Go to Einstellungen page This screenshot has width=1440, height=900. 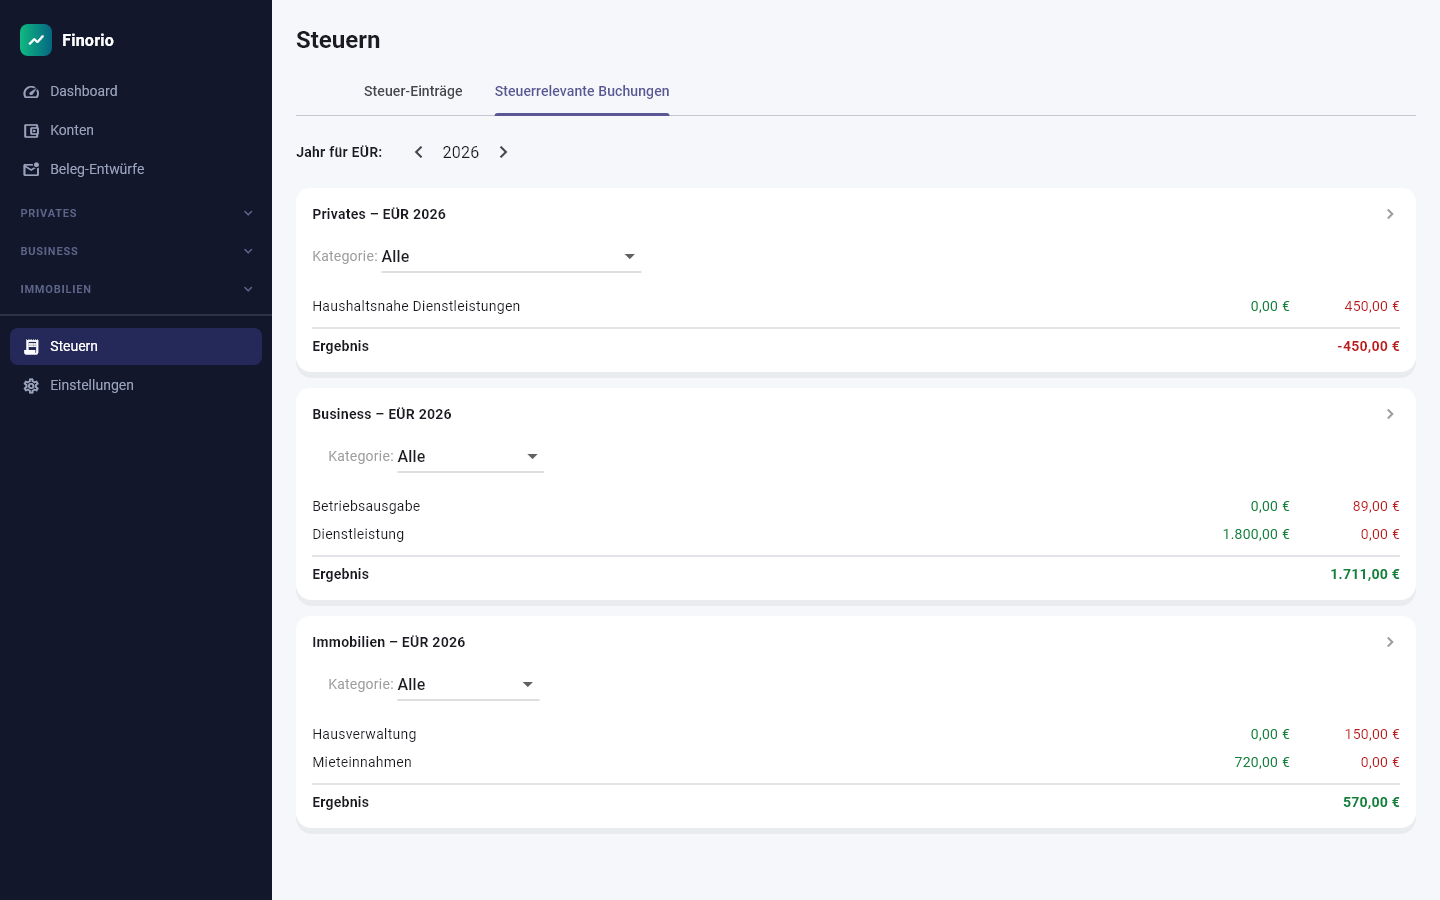[x=136, y=385]
